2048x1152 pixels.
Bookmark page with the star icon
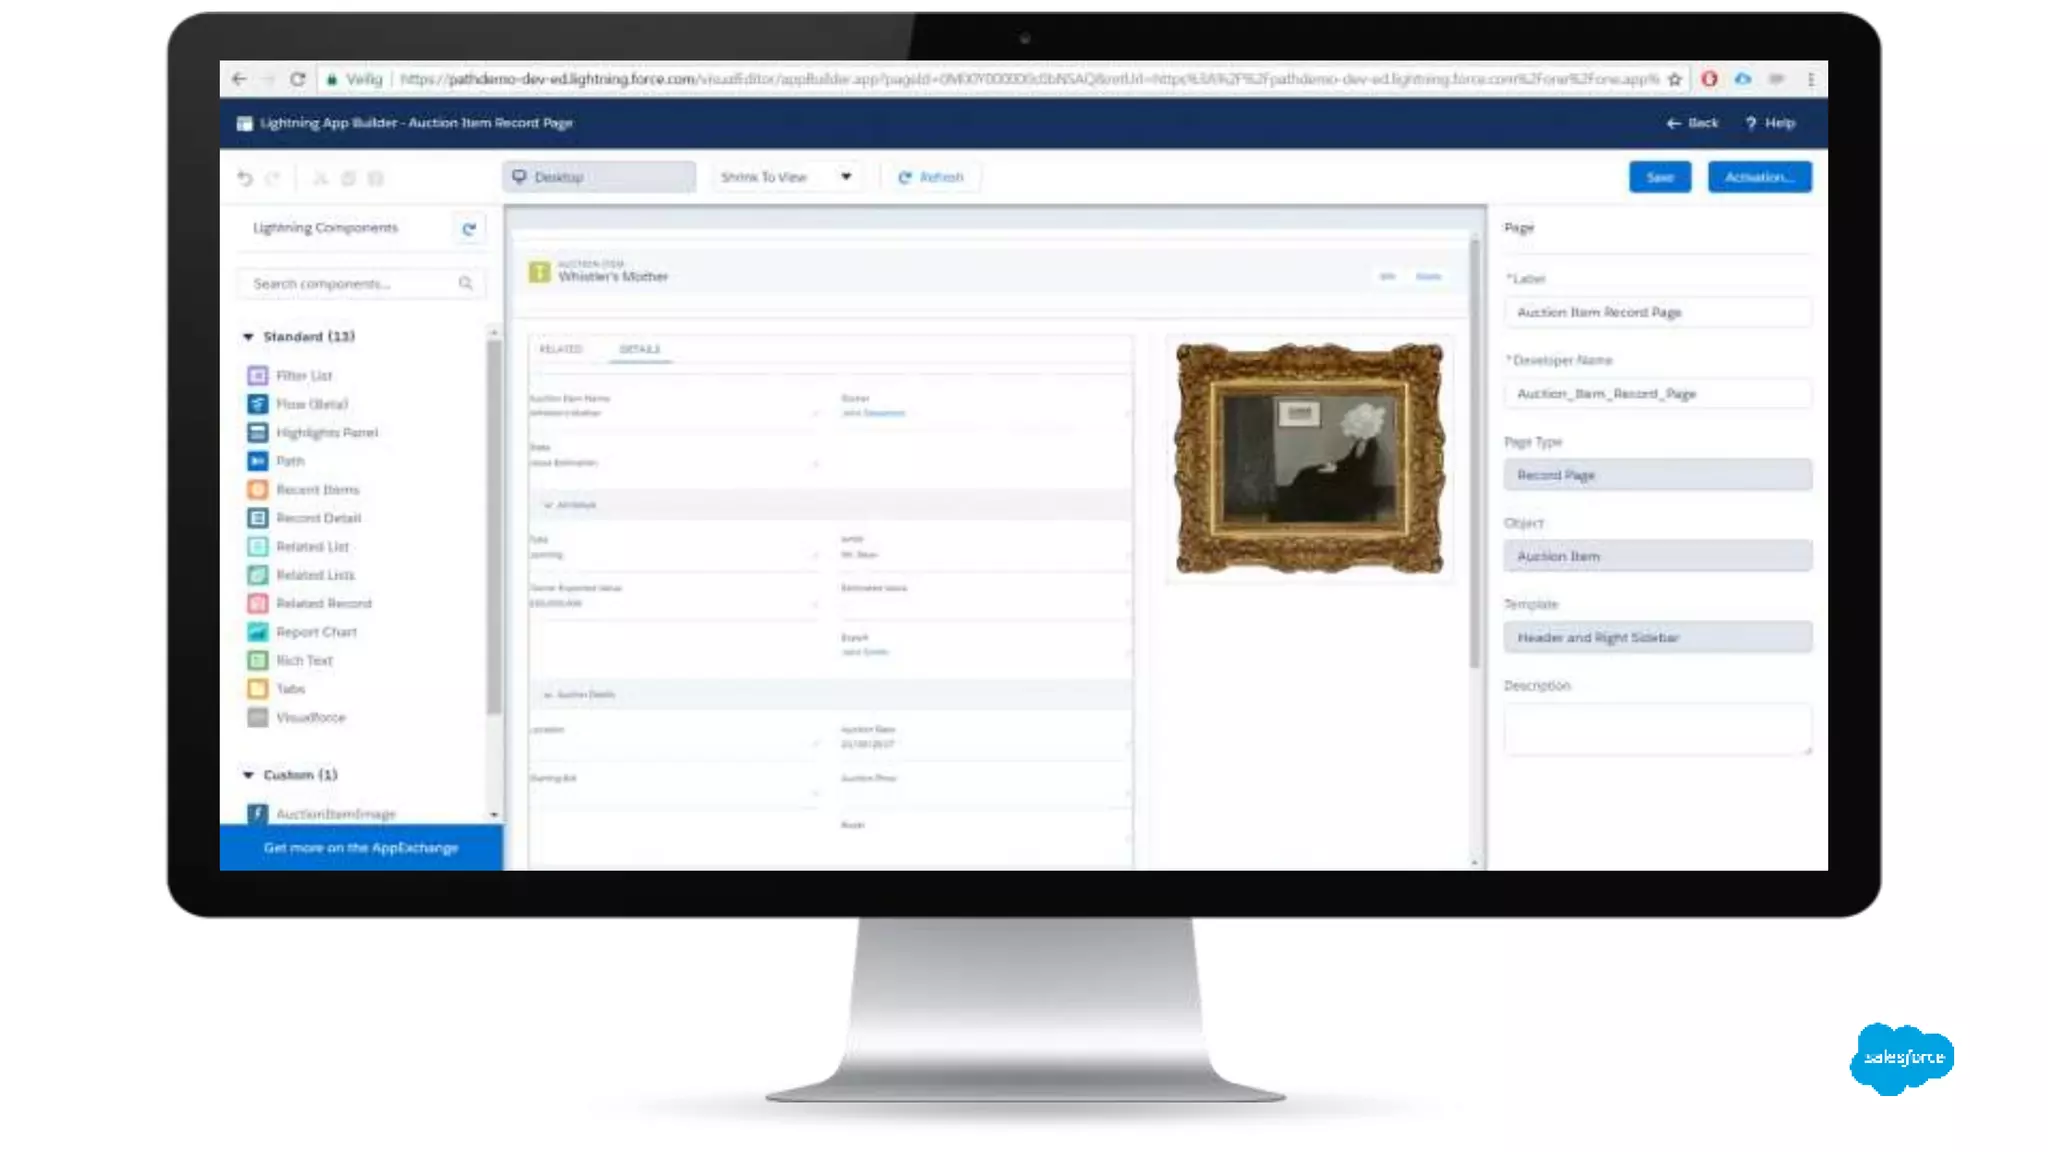(x=1675, y=79)
